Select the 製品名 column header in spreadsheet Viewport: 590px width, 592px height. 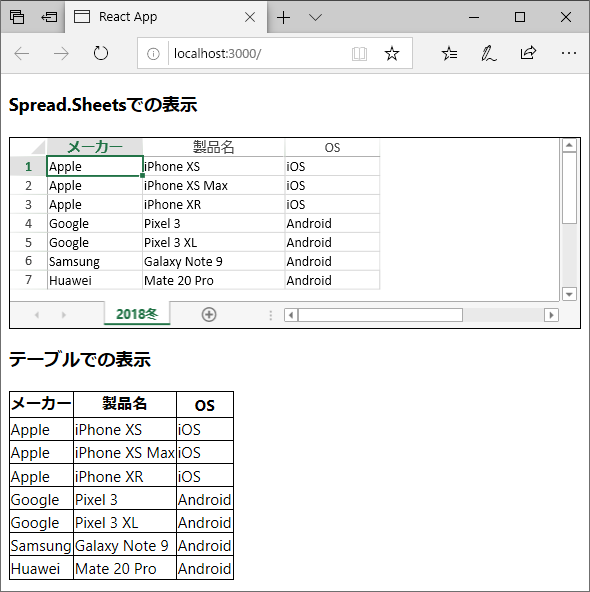[214, 147]
